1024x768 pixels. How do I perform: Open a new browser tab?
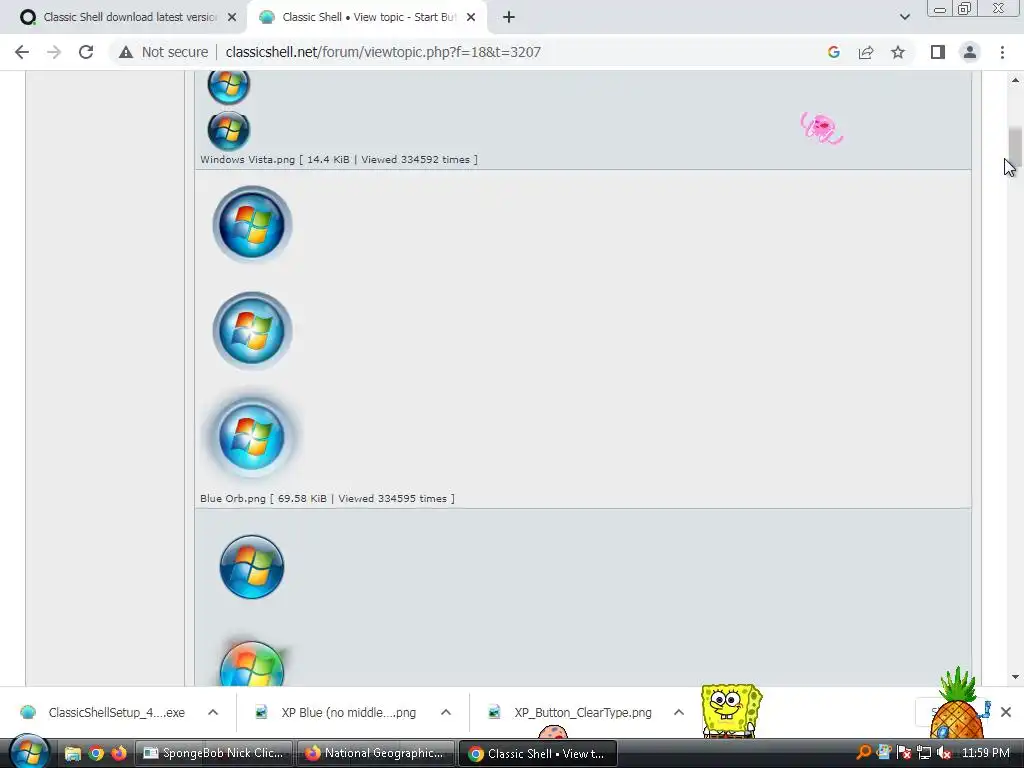pos(509,18)
